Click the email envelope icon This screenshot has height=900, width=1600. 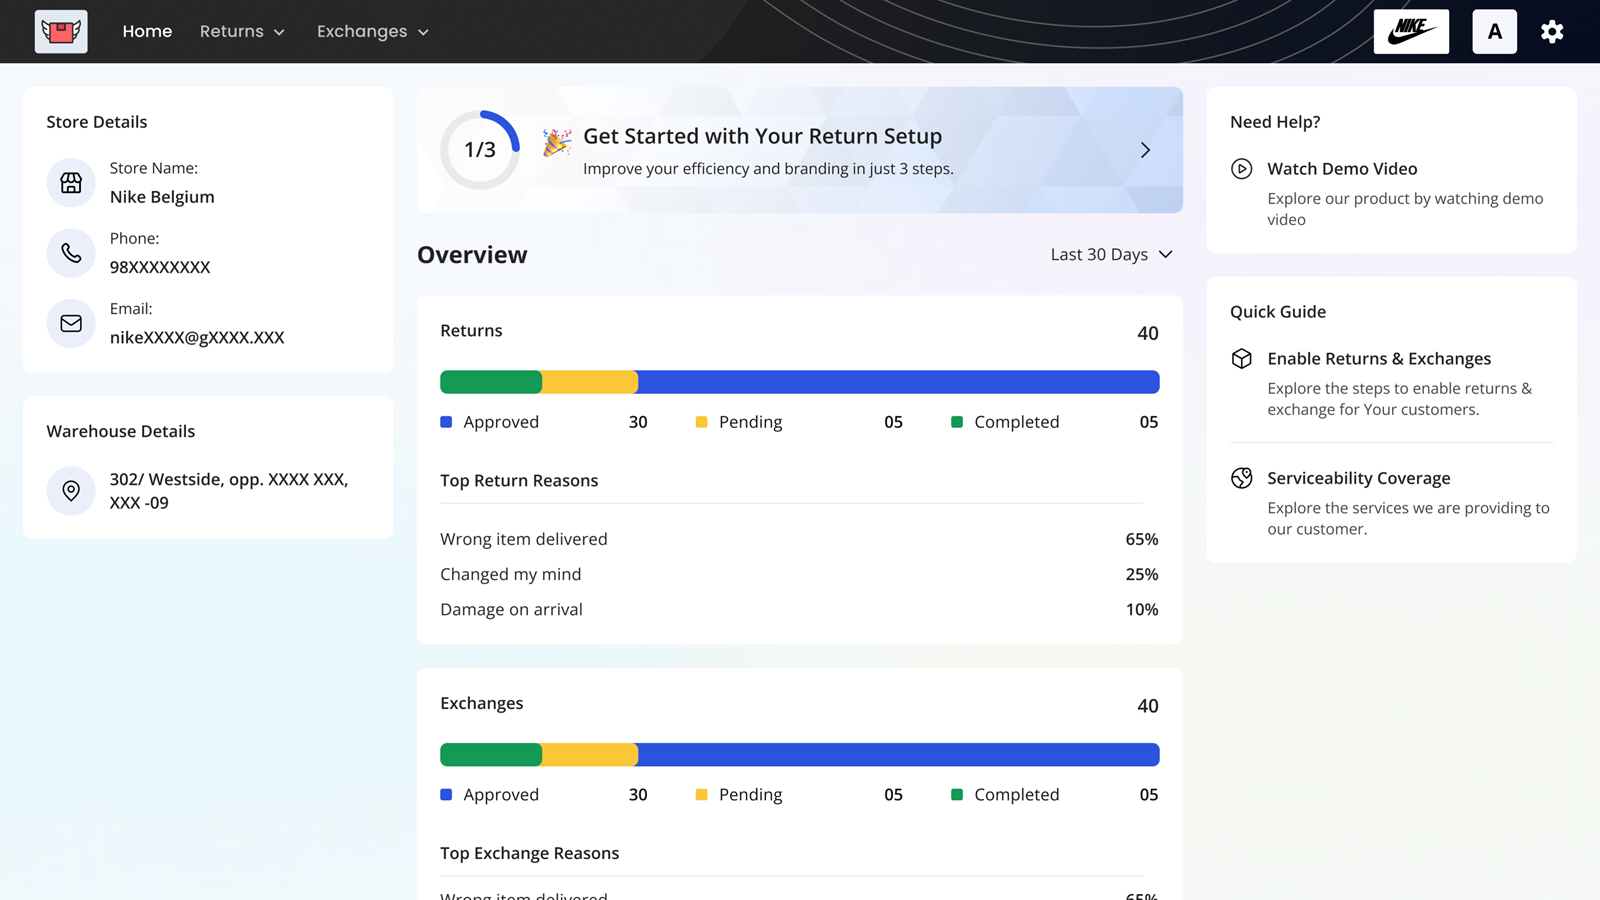coord(71,324)
